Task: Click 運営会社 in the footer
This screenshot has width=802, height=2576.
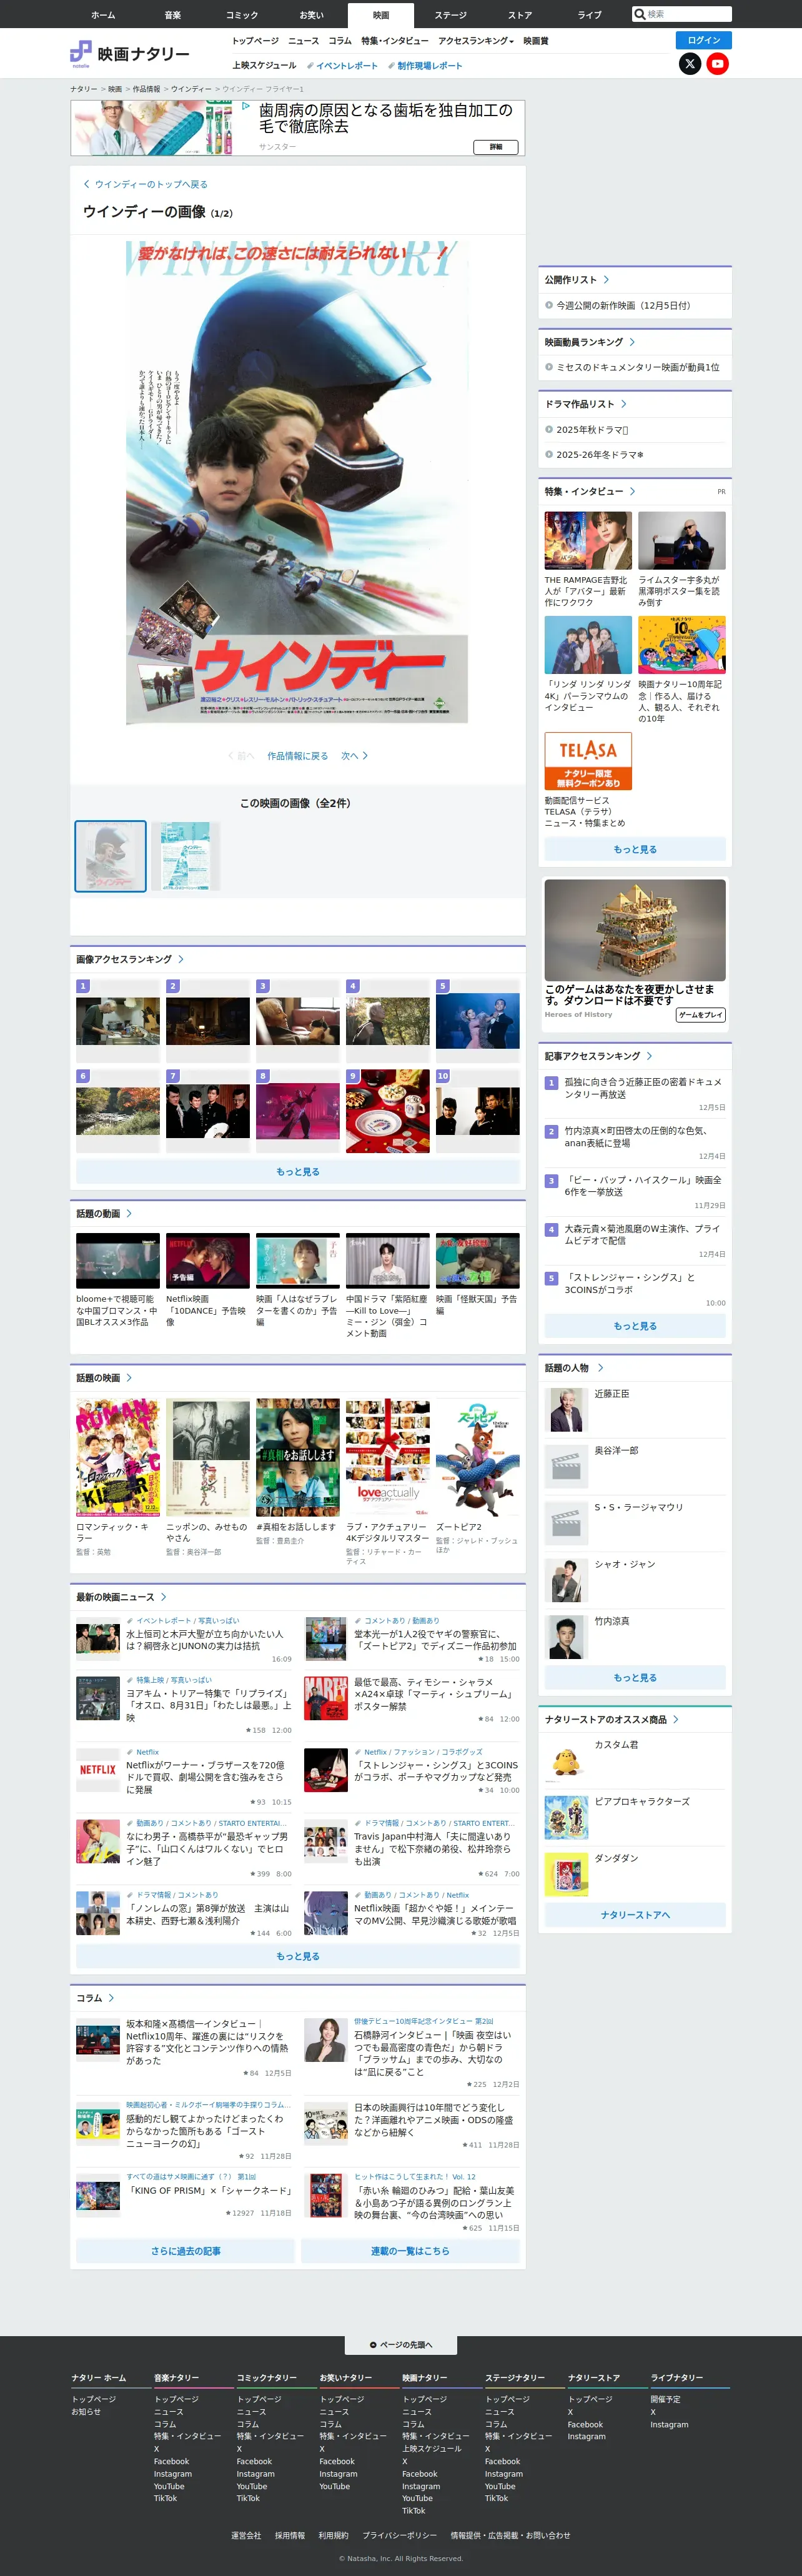Action: [246, 2535]
